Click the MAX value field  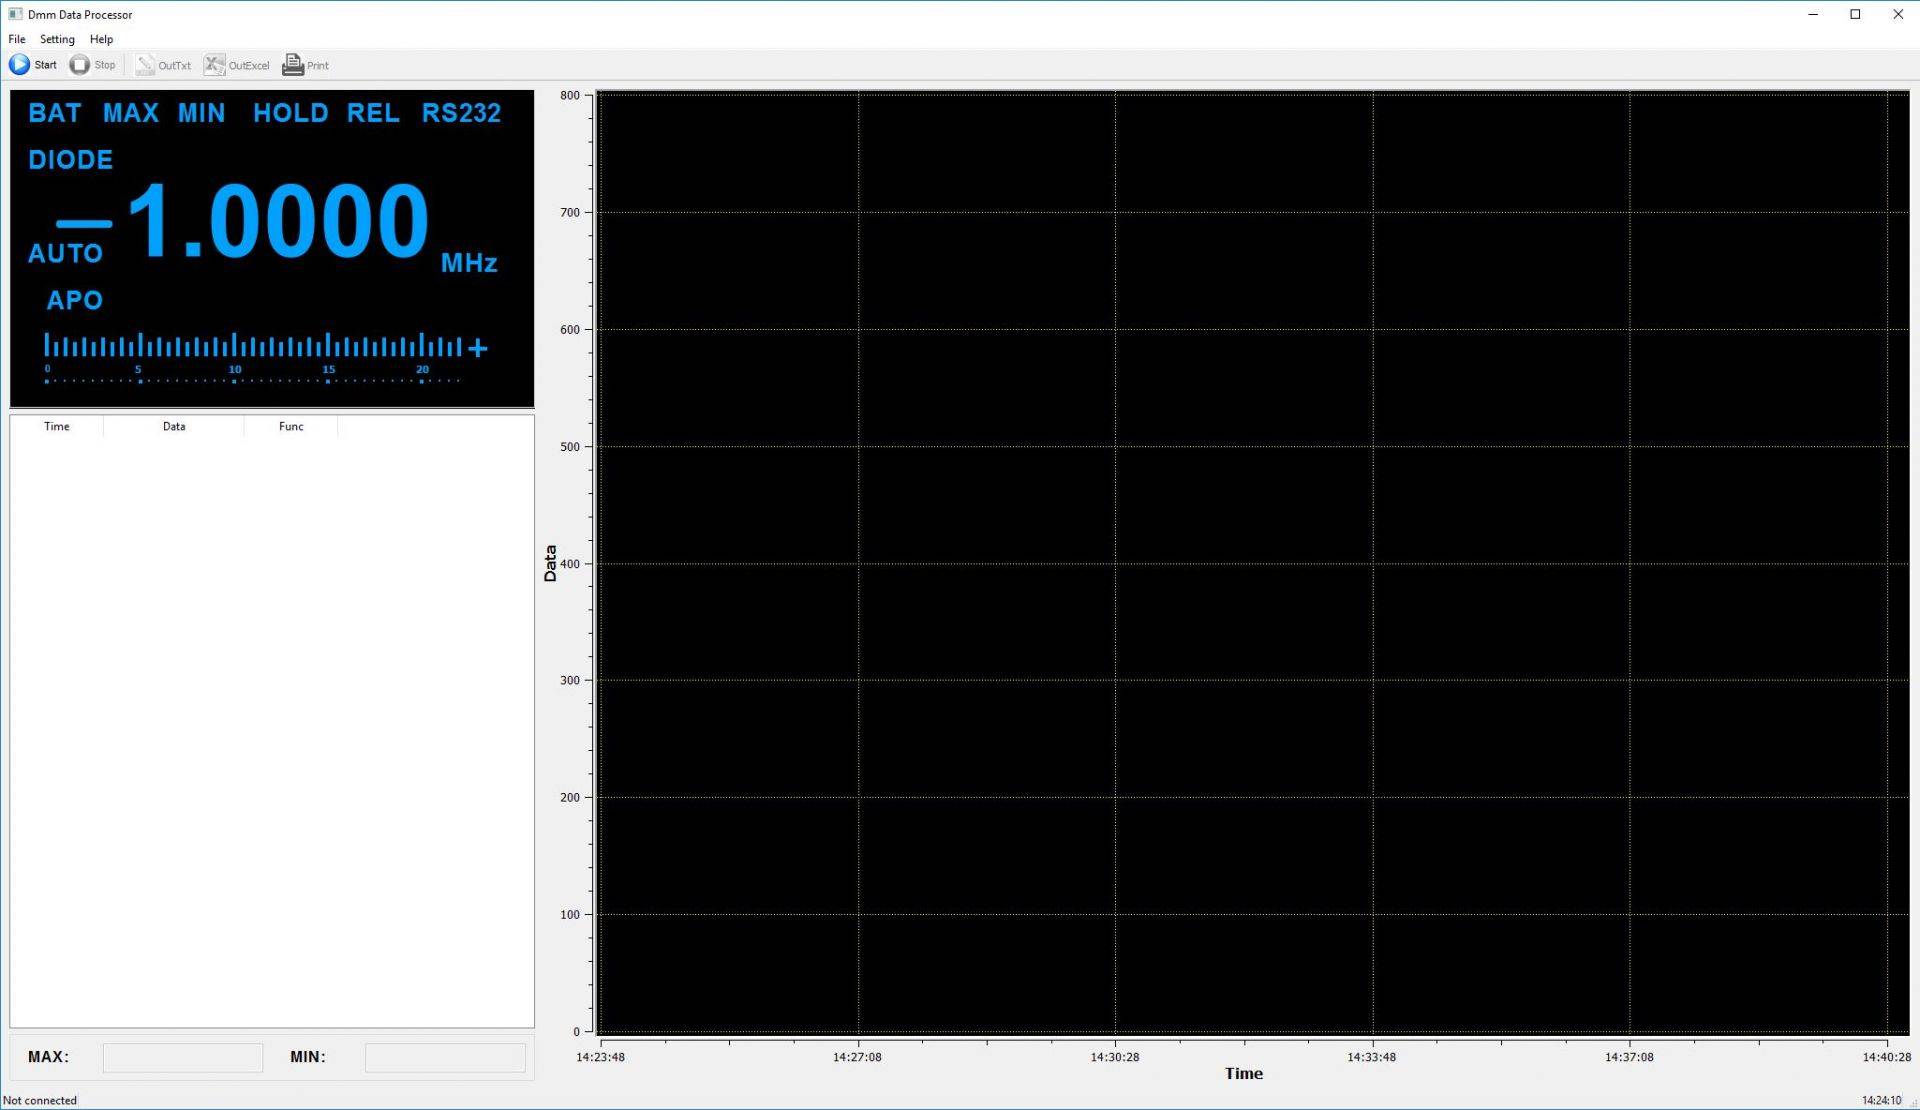tap(183, 1058)
